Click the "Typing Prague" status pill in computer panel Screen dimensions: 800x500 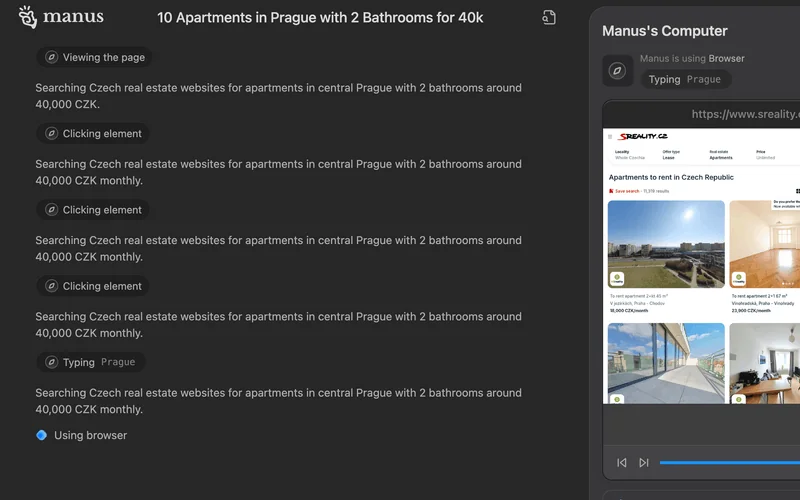tap(685, 80)
